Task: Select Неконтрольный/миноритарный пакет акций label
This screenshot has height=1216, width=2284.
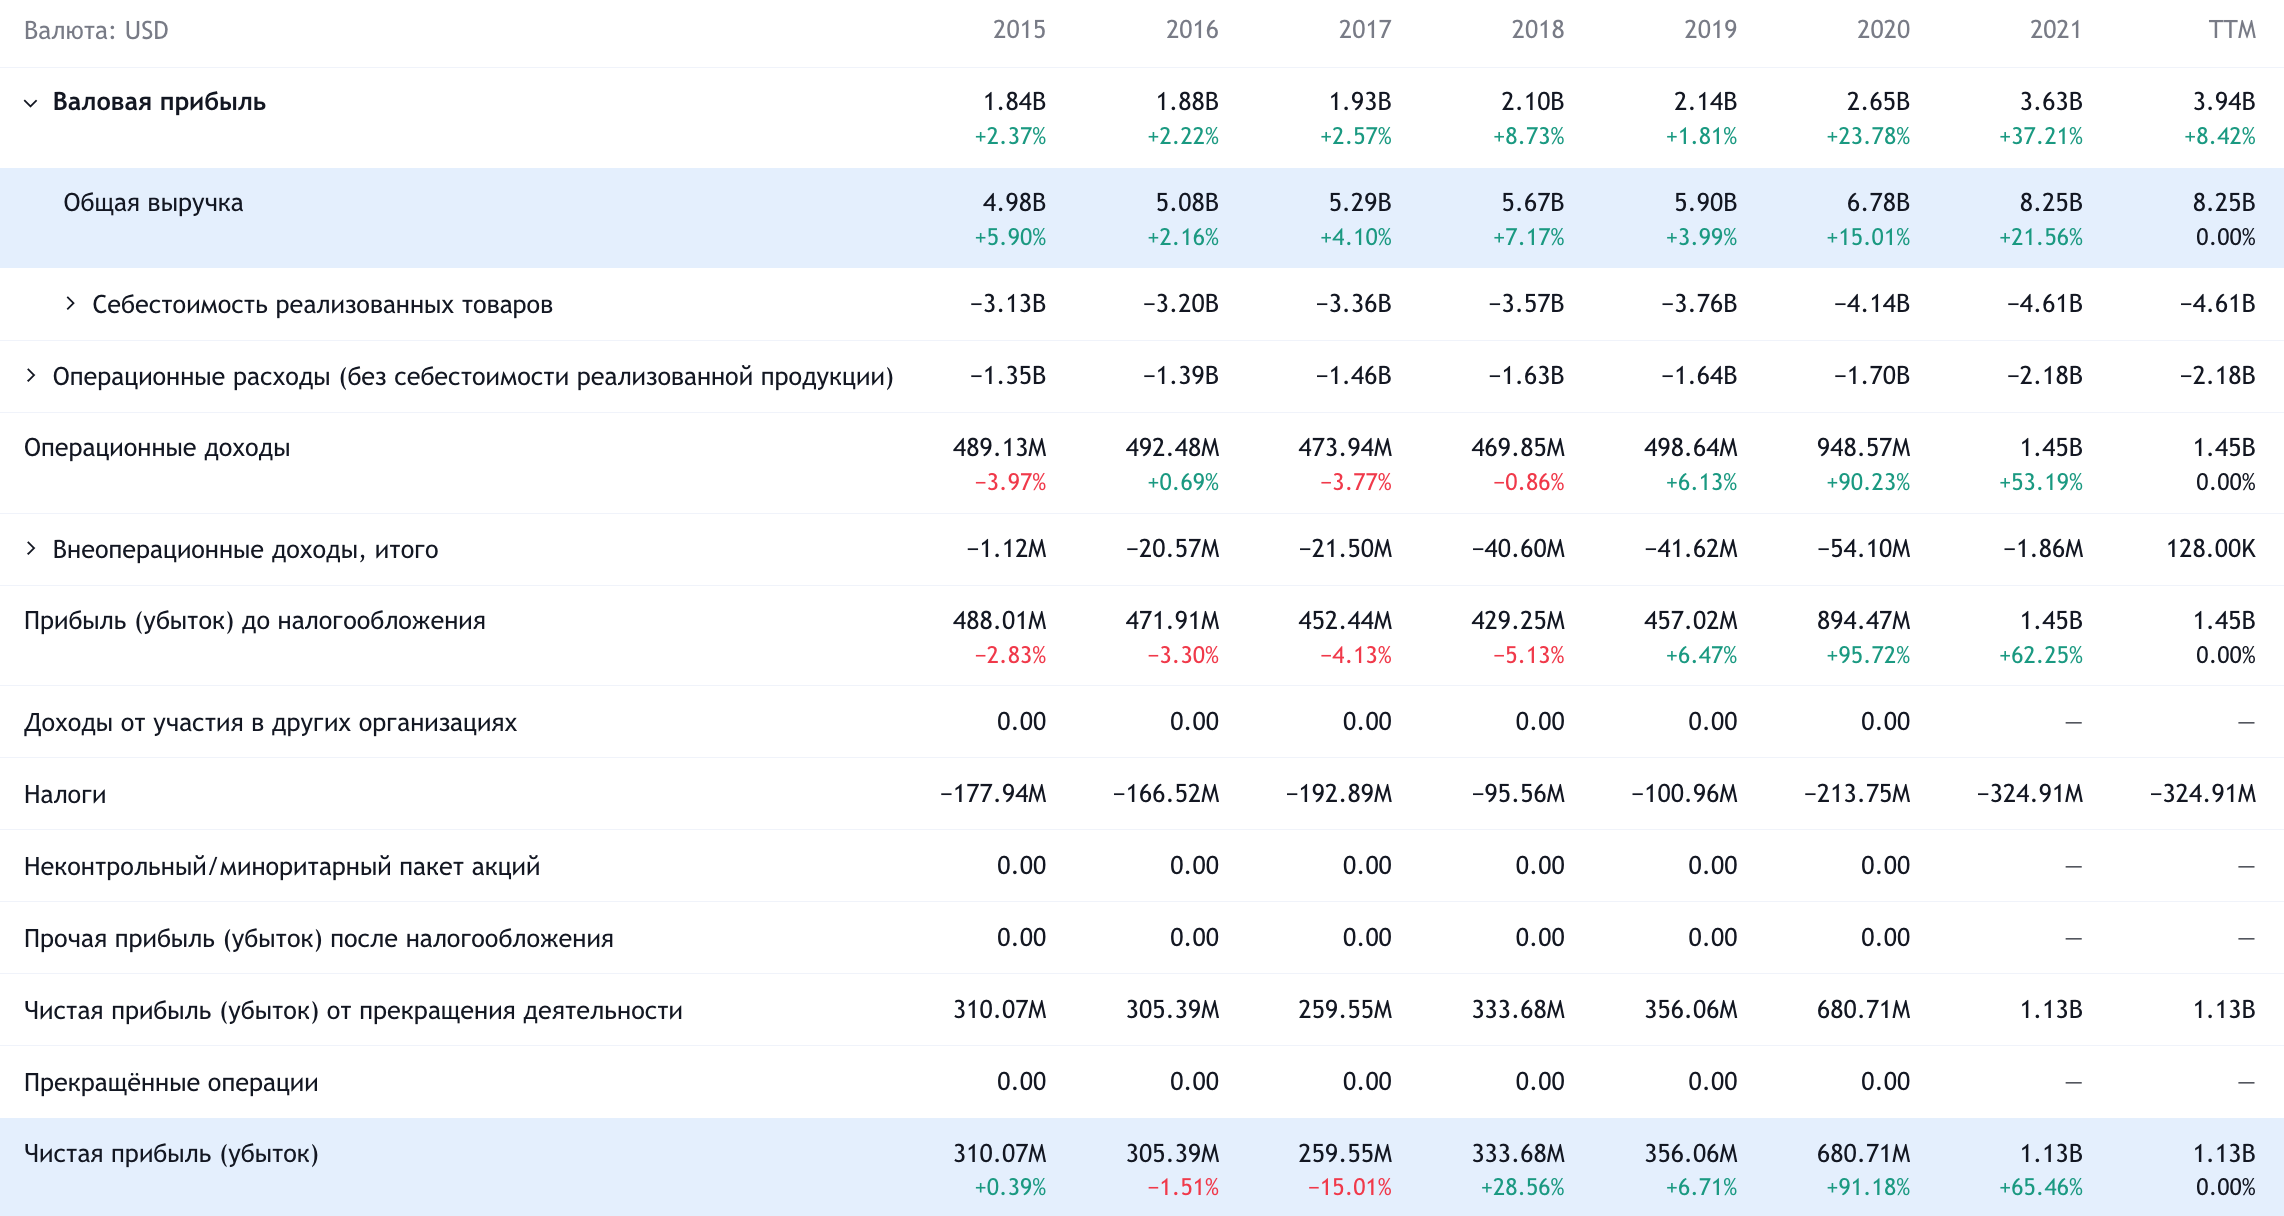Action: [282, 866]
